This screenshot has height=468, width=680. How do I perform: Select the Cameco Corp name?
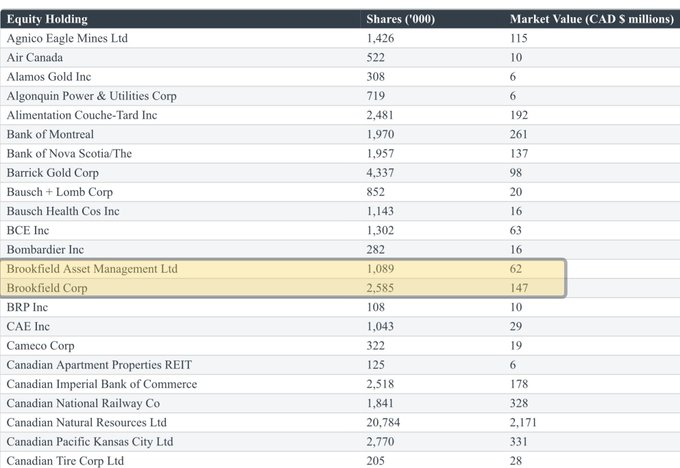40,346
